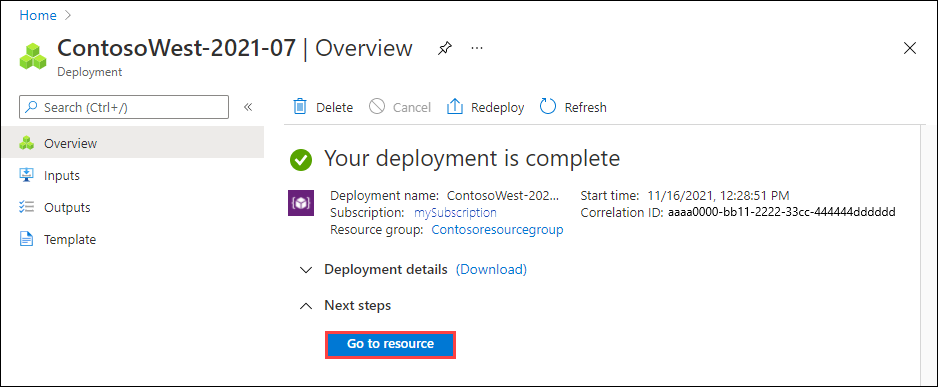
Task: Click the circular Refresh icon
Action: tap(548, 107)
